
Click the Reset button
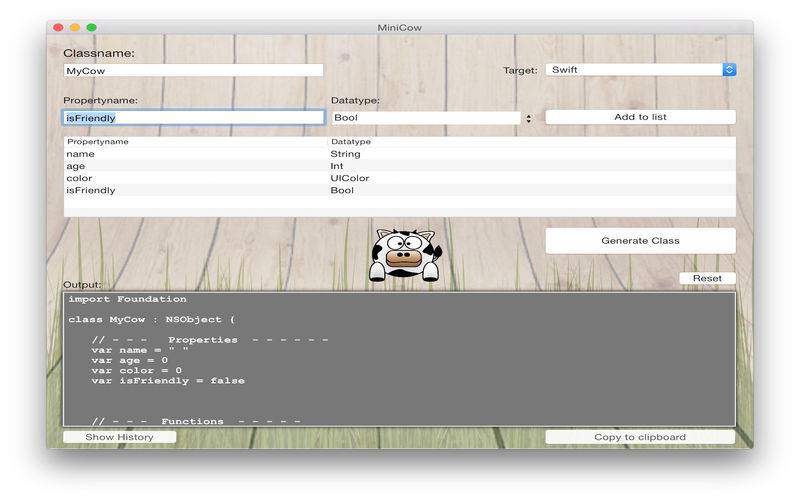coord(707,278)
